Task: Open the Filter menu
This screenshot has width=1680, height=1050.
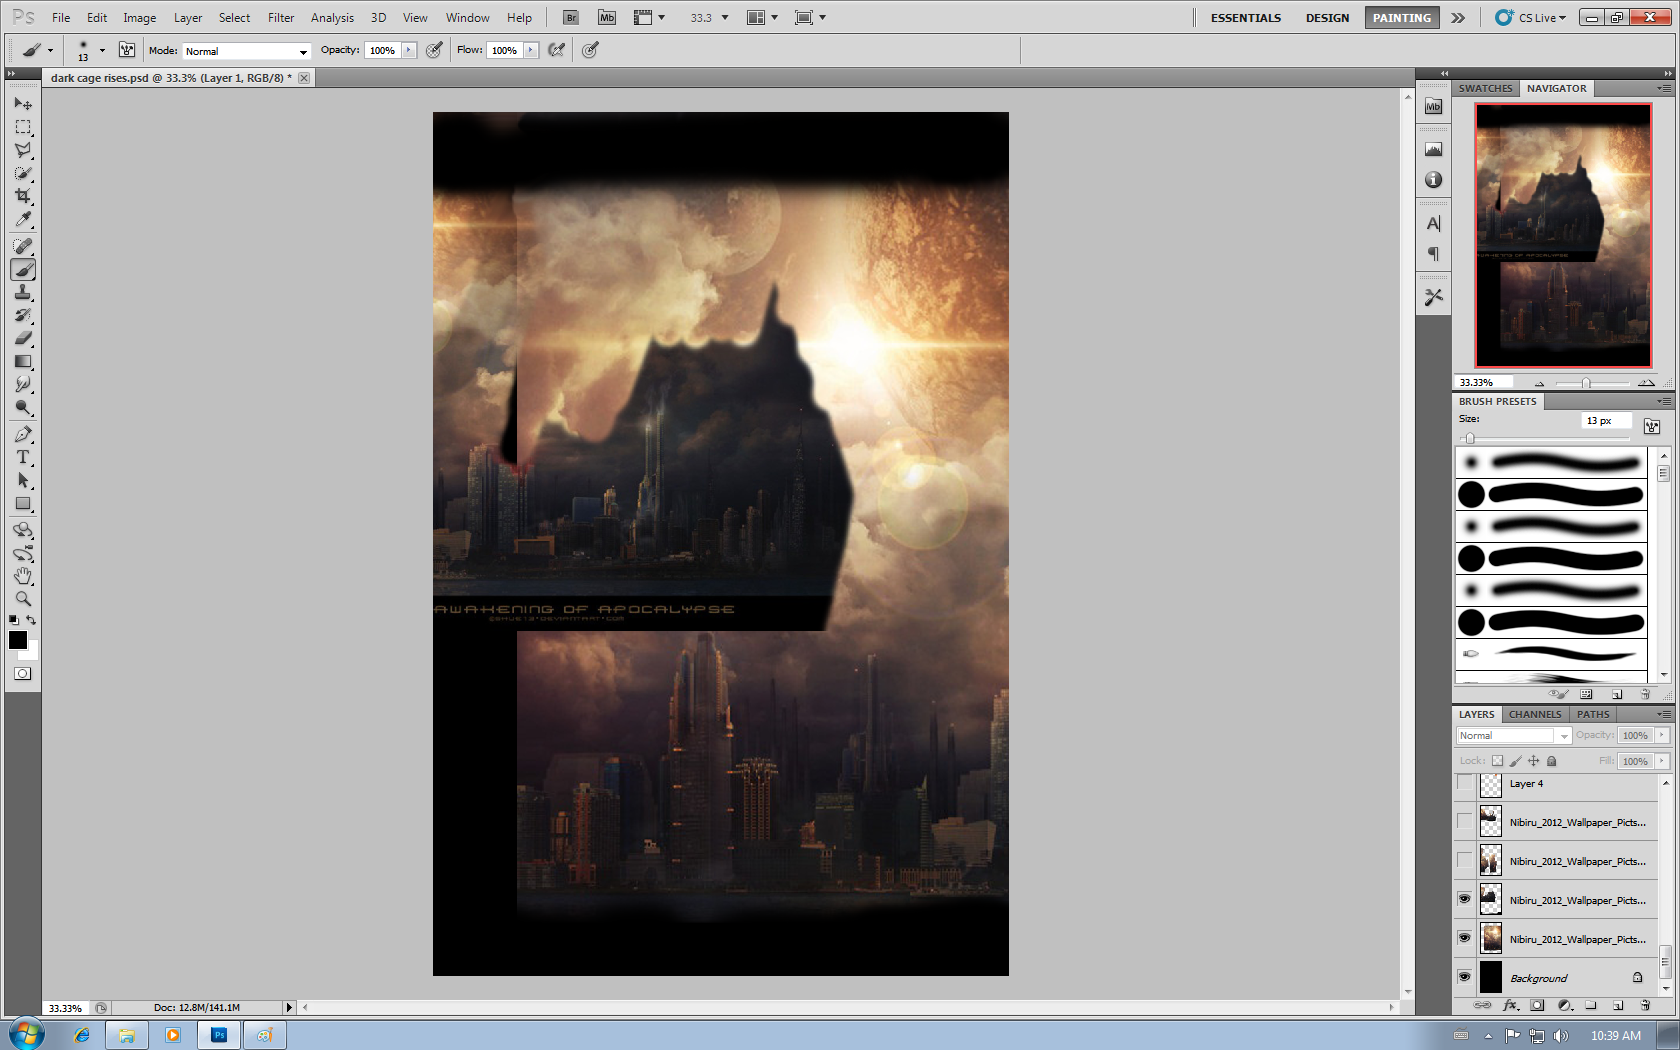Action: click(x=280, y=17)
